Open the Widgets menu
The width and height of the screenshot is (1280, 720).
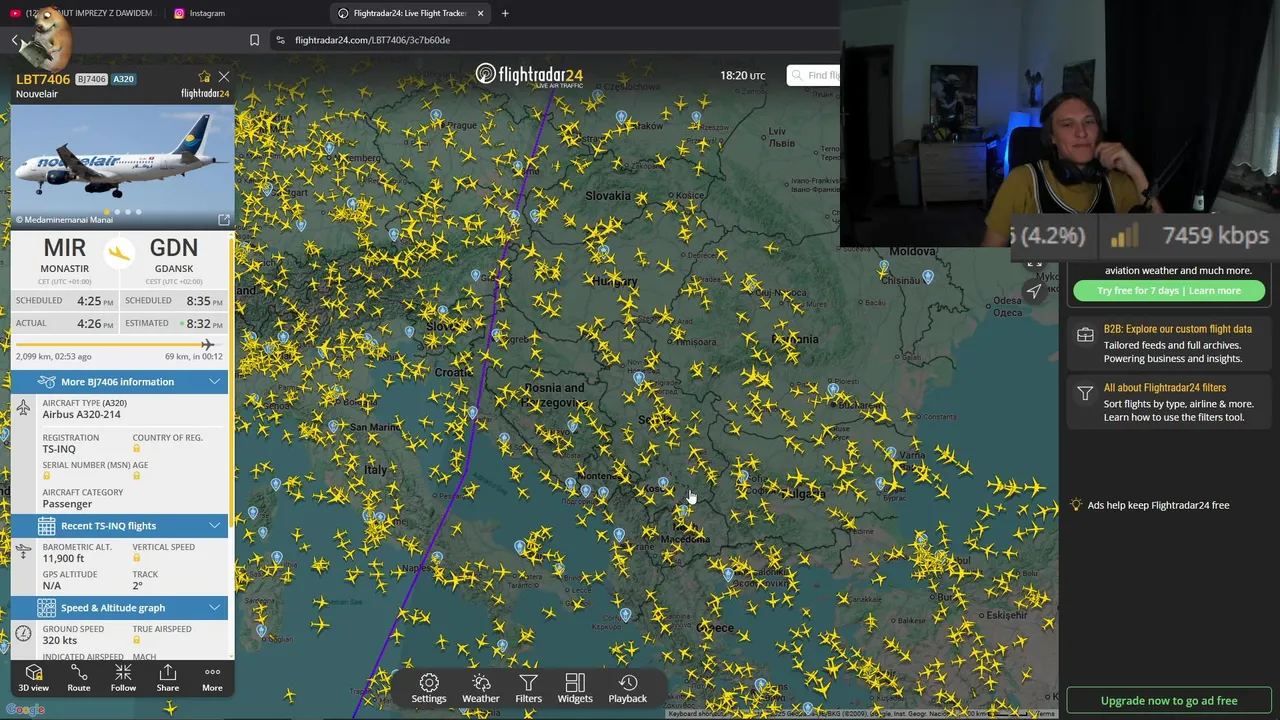575,688
